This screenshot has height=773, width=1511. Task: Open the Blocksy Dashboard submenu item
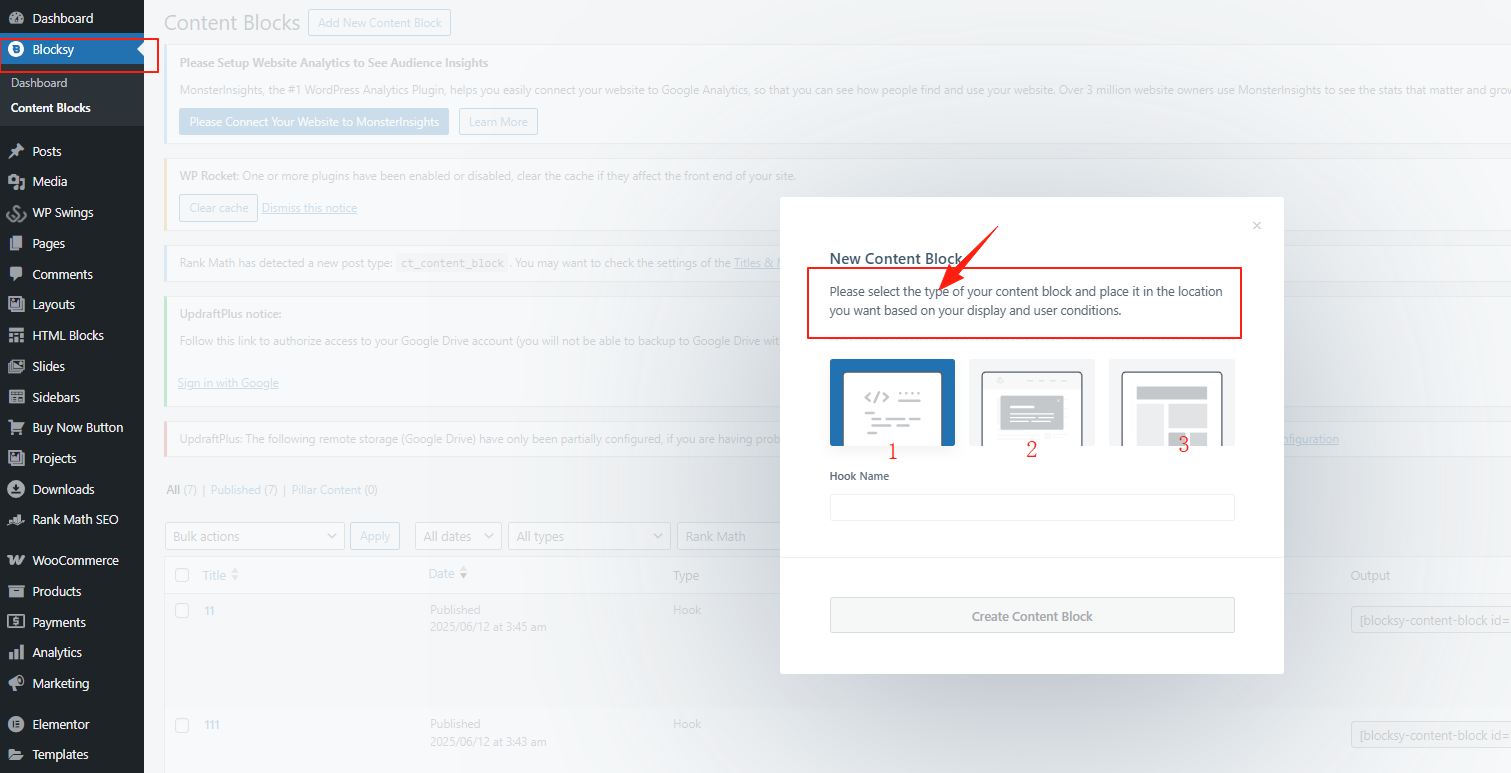point(39,83)
